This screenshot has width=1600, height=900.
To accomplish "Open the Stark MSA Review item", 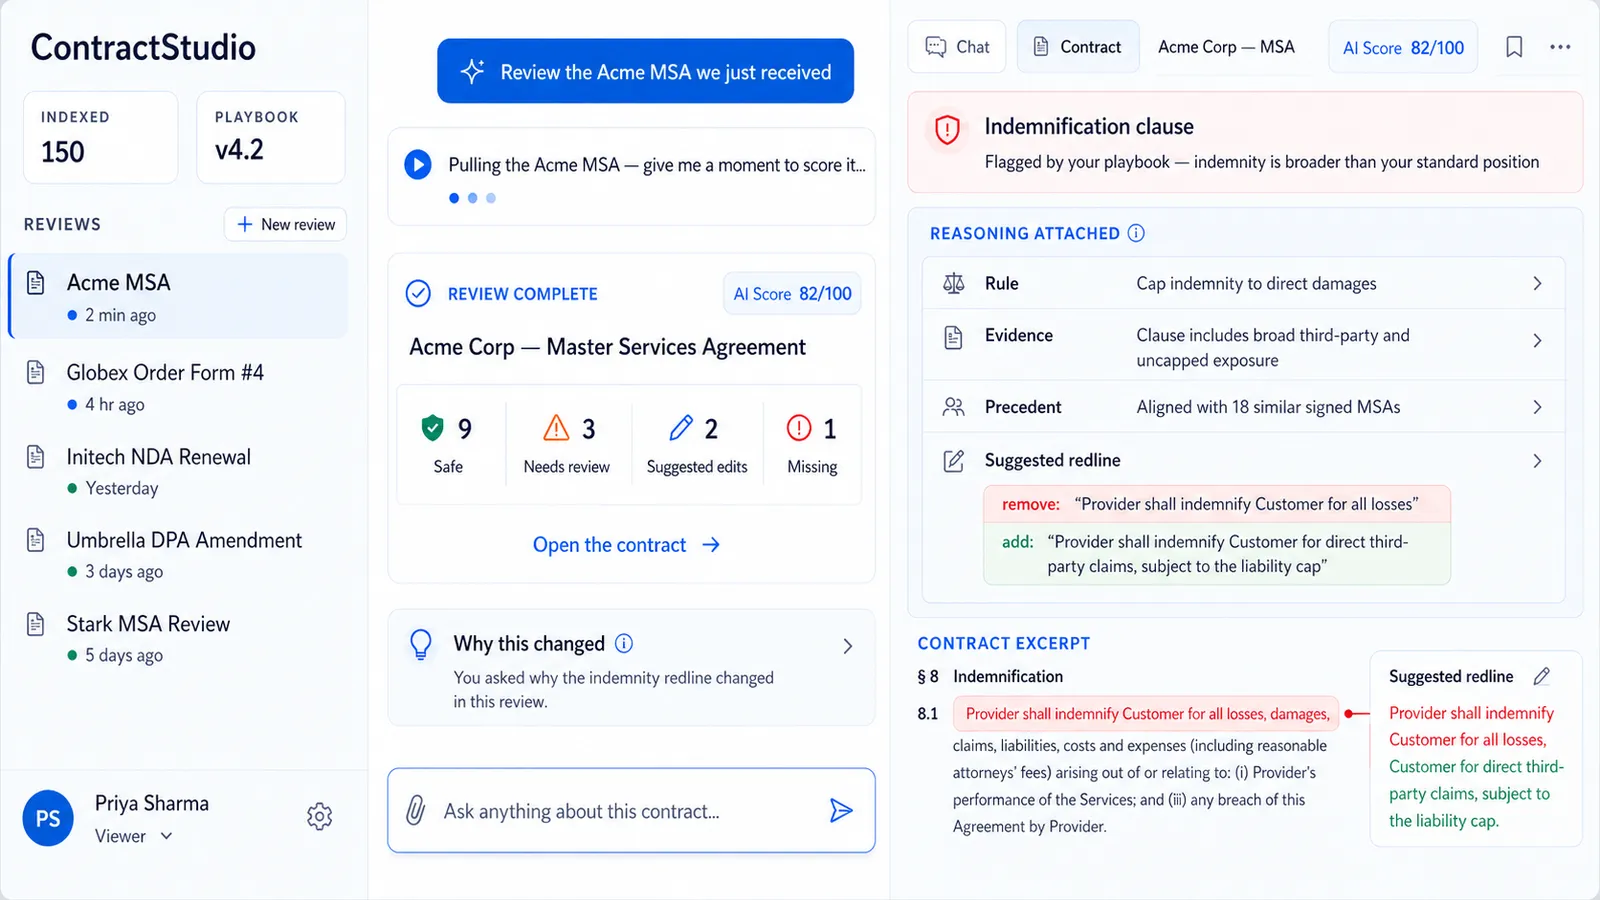I will (x=178, y=639).
